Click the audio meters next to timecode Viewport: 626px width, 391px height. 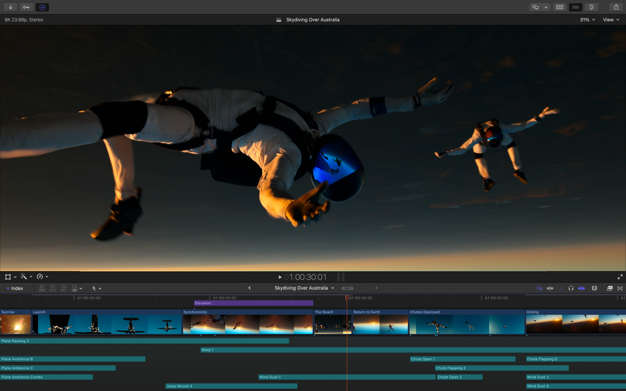(341, 277)
